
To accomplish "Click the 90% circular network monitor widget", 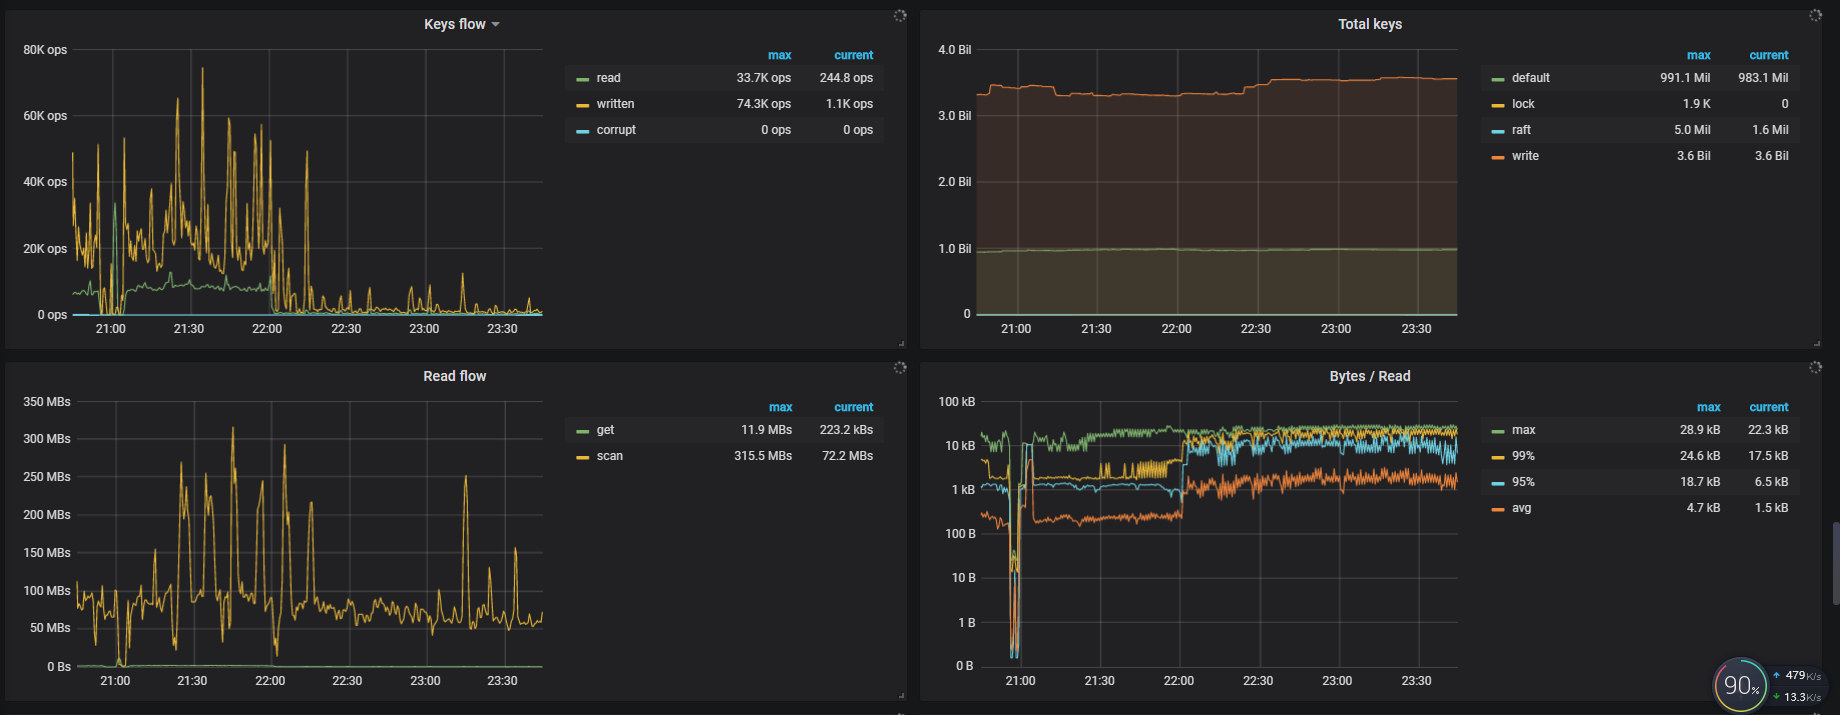I will 1741,685.
